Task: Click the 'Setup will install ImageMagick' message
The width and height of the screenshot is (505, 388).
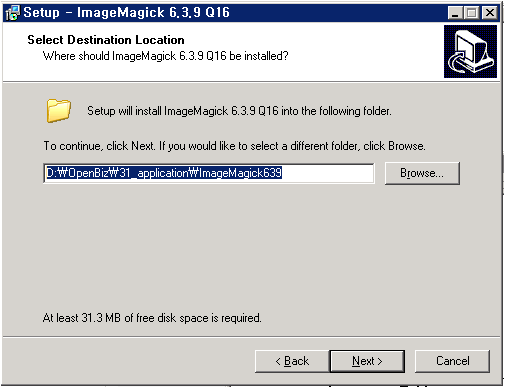Action: point(239,111)
